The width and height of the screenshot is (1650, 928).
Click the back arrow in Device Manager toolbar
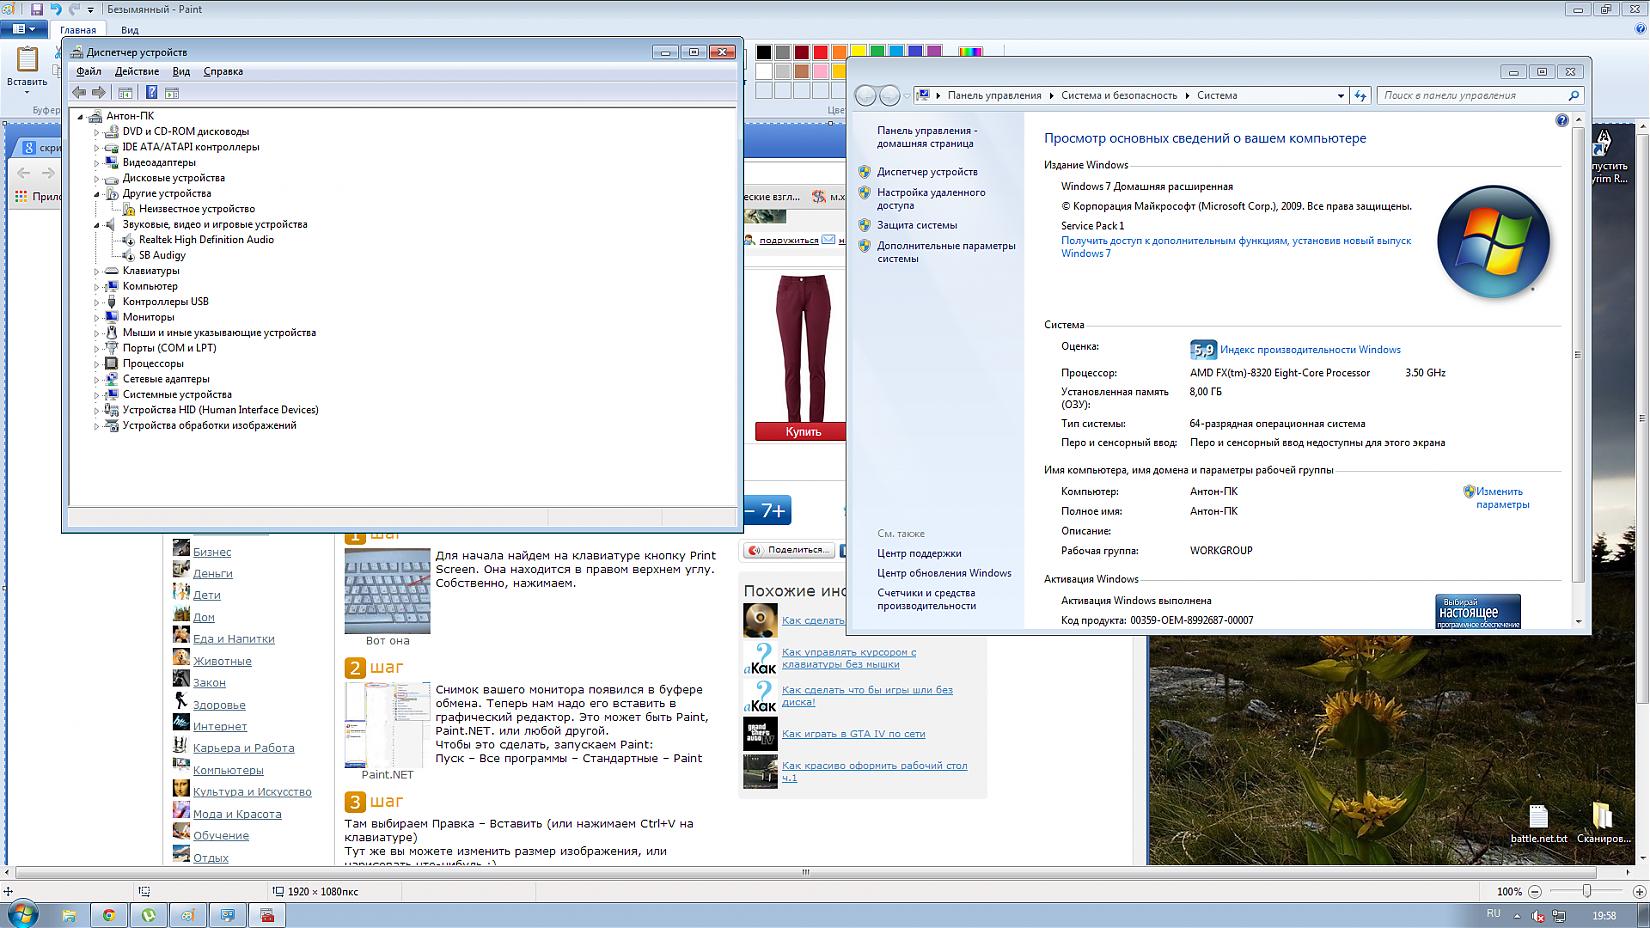[79, 93]
